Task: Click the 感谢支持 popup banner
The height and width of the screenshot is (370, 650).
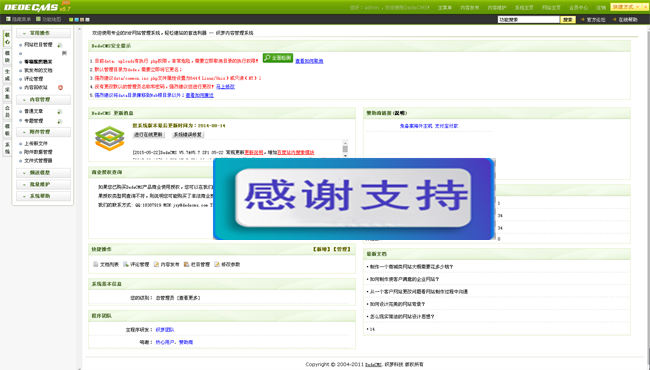Action: pos(354,198)
